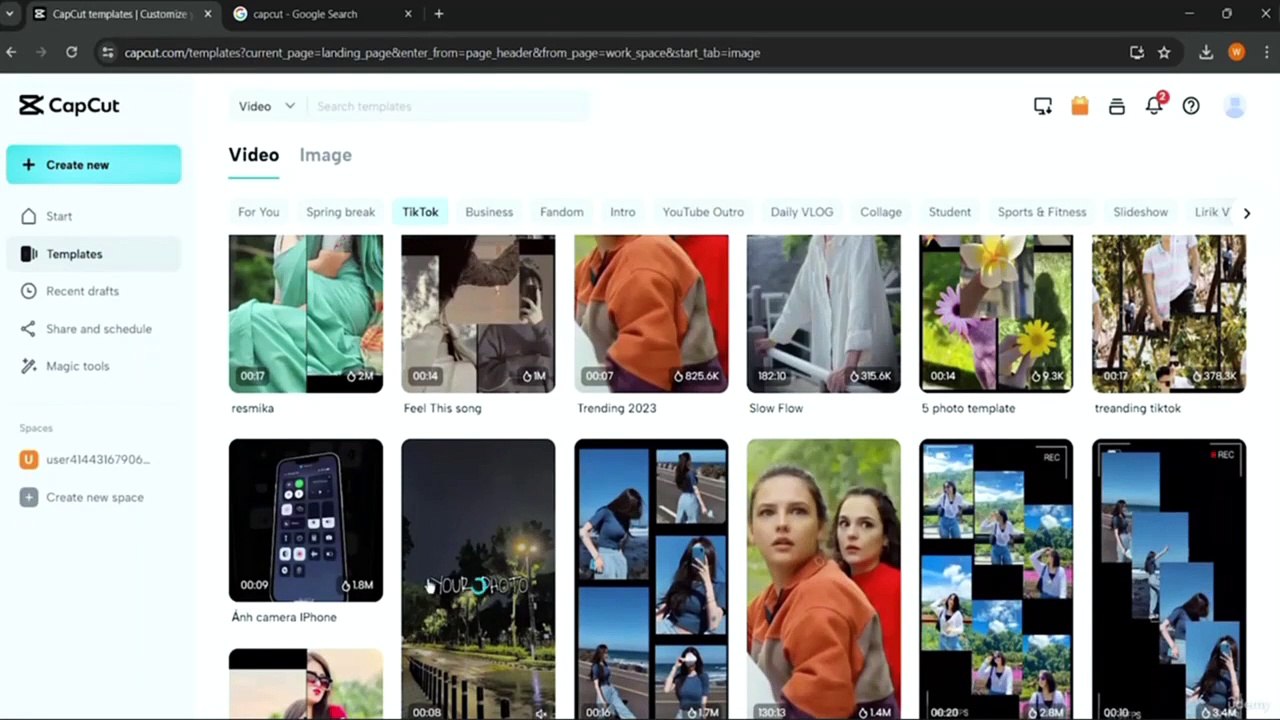
Task: Open Recent drafts in sidebar
Action: 82,291
